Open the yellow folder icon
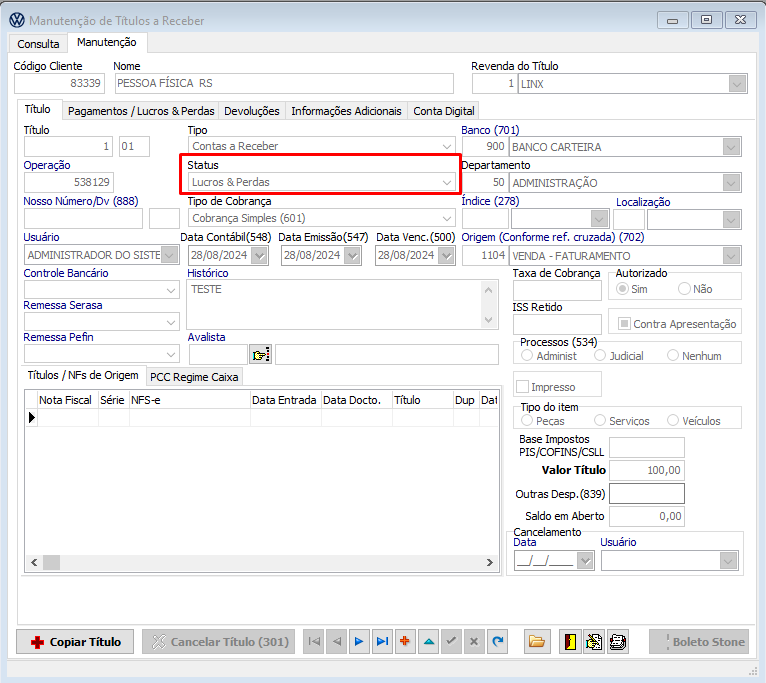 [x=537, y=642]
